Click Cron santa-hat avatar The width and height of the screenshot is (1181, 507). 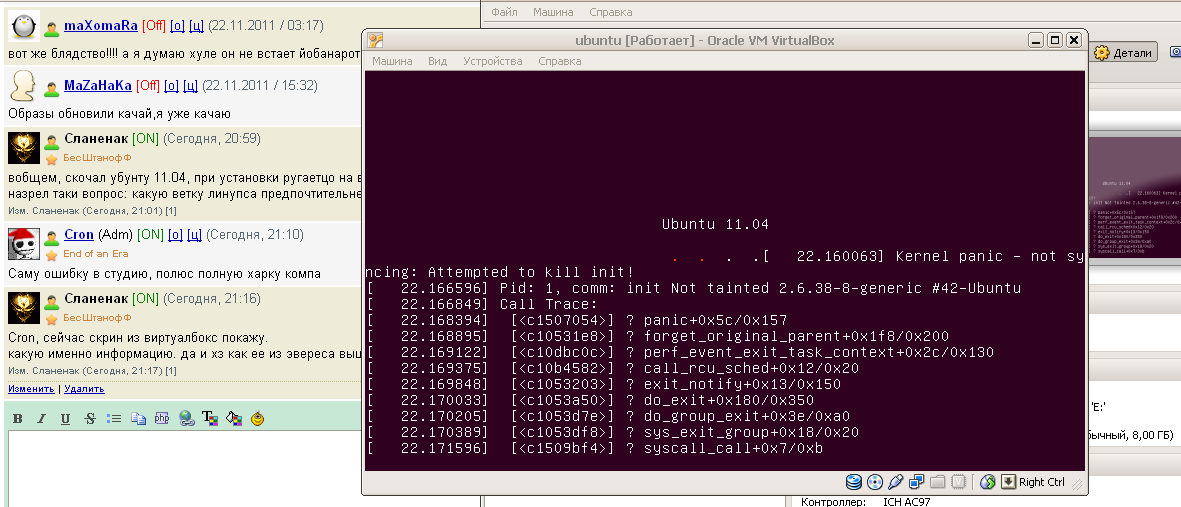(23, 243)
